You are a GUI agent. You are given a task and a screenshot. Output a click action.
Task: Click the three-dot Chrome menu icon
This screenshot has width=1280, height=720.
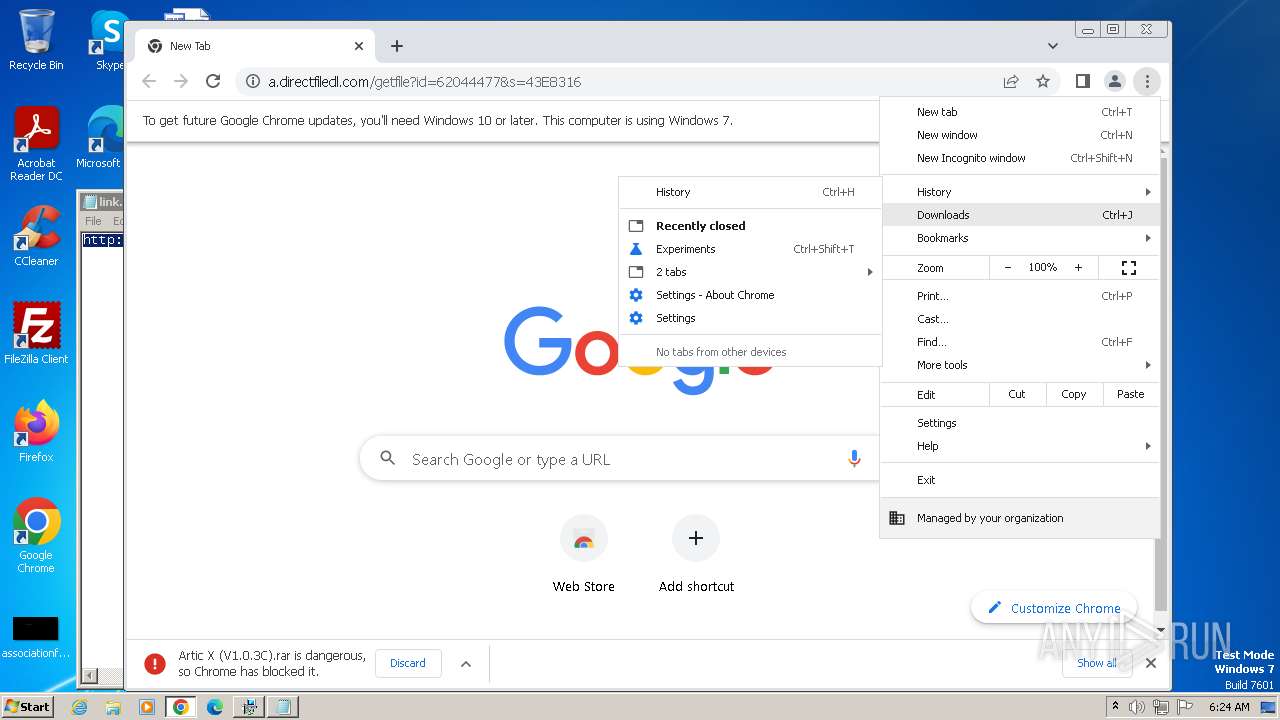1147,81
